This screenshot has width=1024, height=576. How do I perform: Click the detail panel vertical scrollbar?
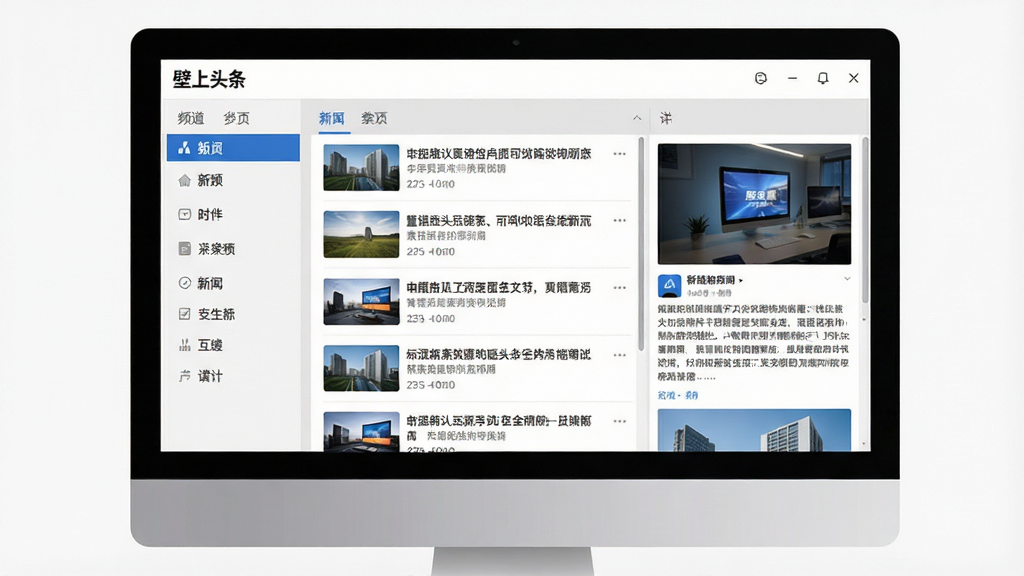coord(865,220)
